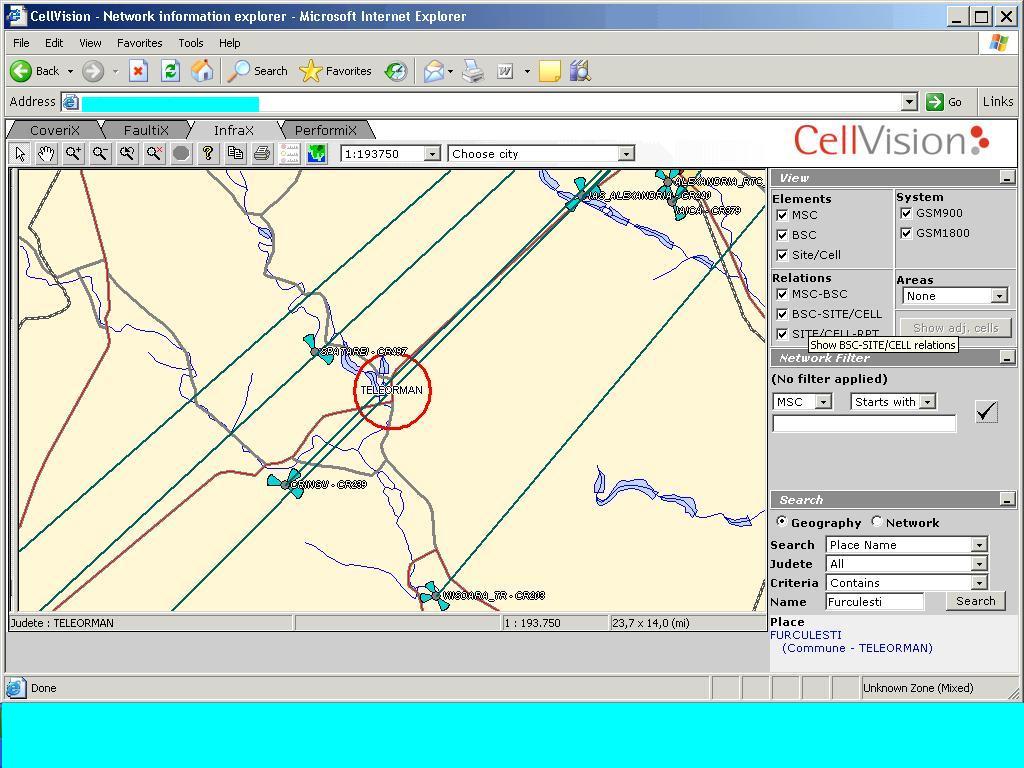Click the magnifier with red X icon

[x=154, y=153]
